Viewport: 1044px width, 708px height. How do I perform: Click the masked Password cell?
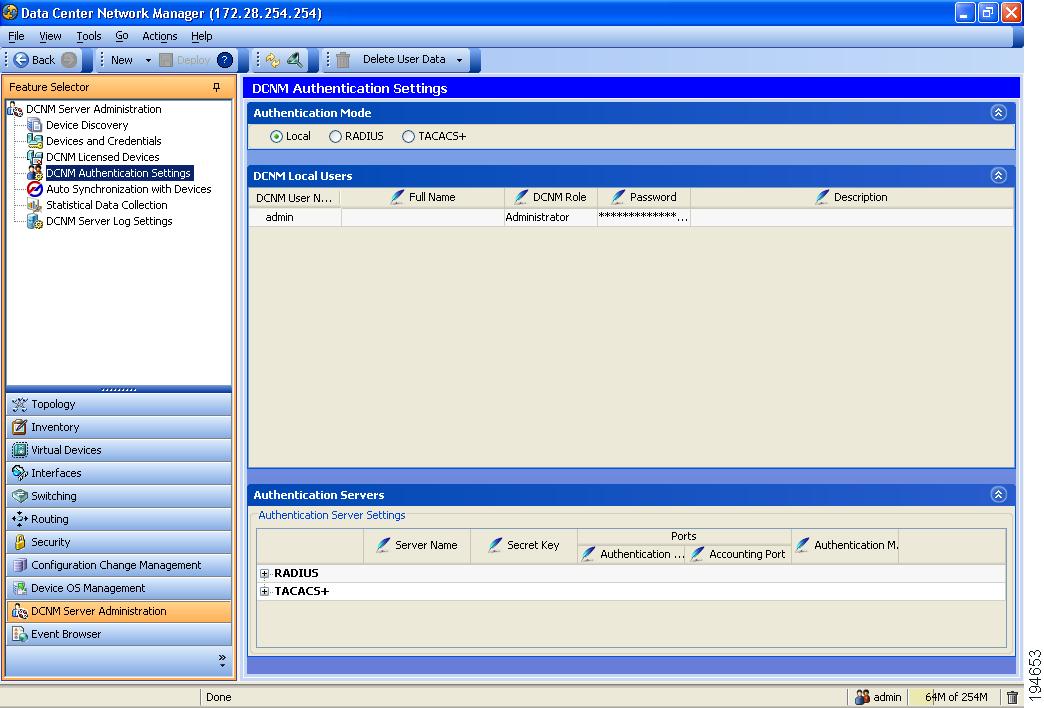tap(644, 217)
